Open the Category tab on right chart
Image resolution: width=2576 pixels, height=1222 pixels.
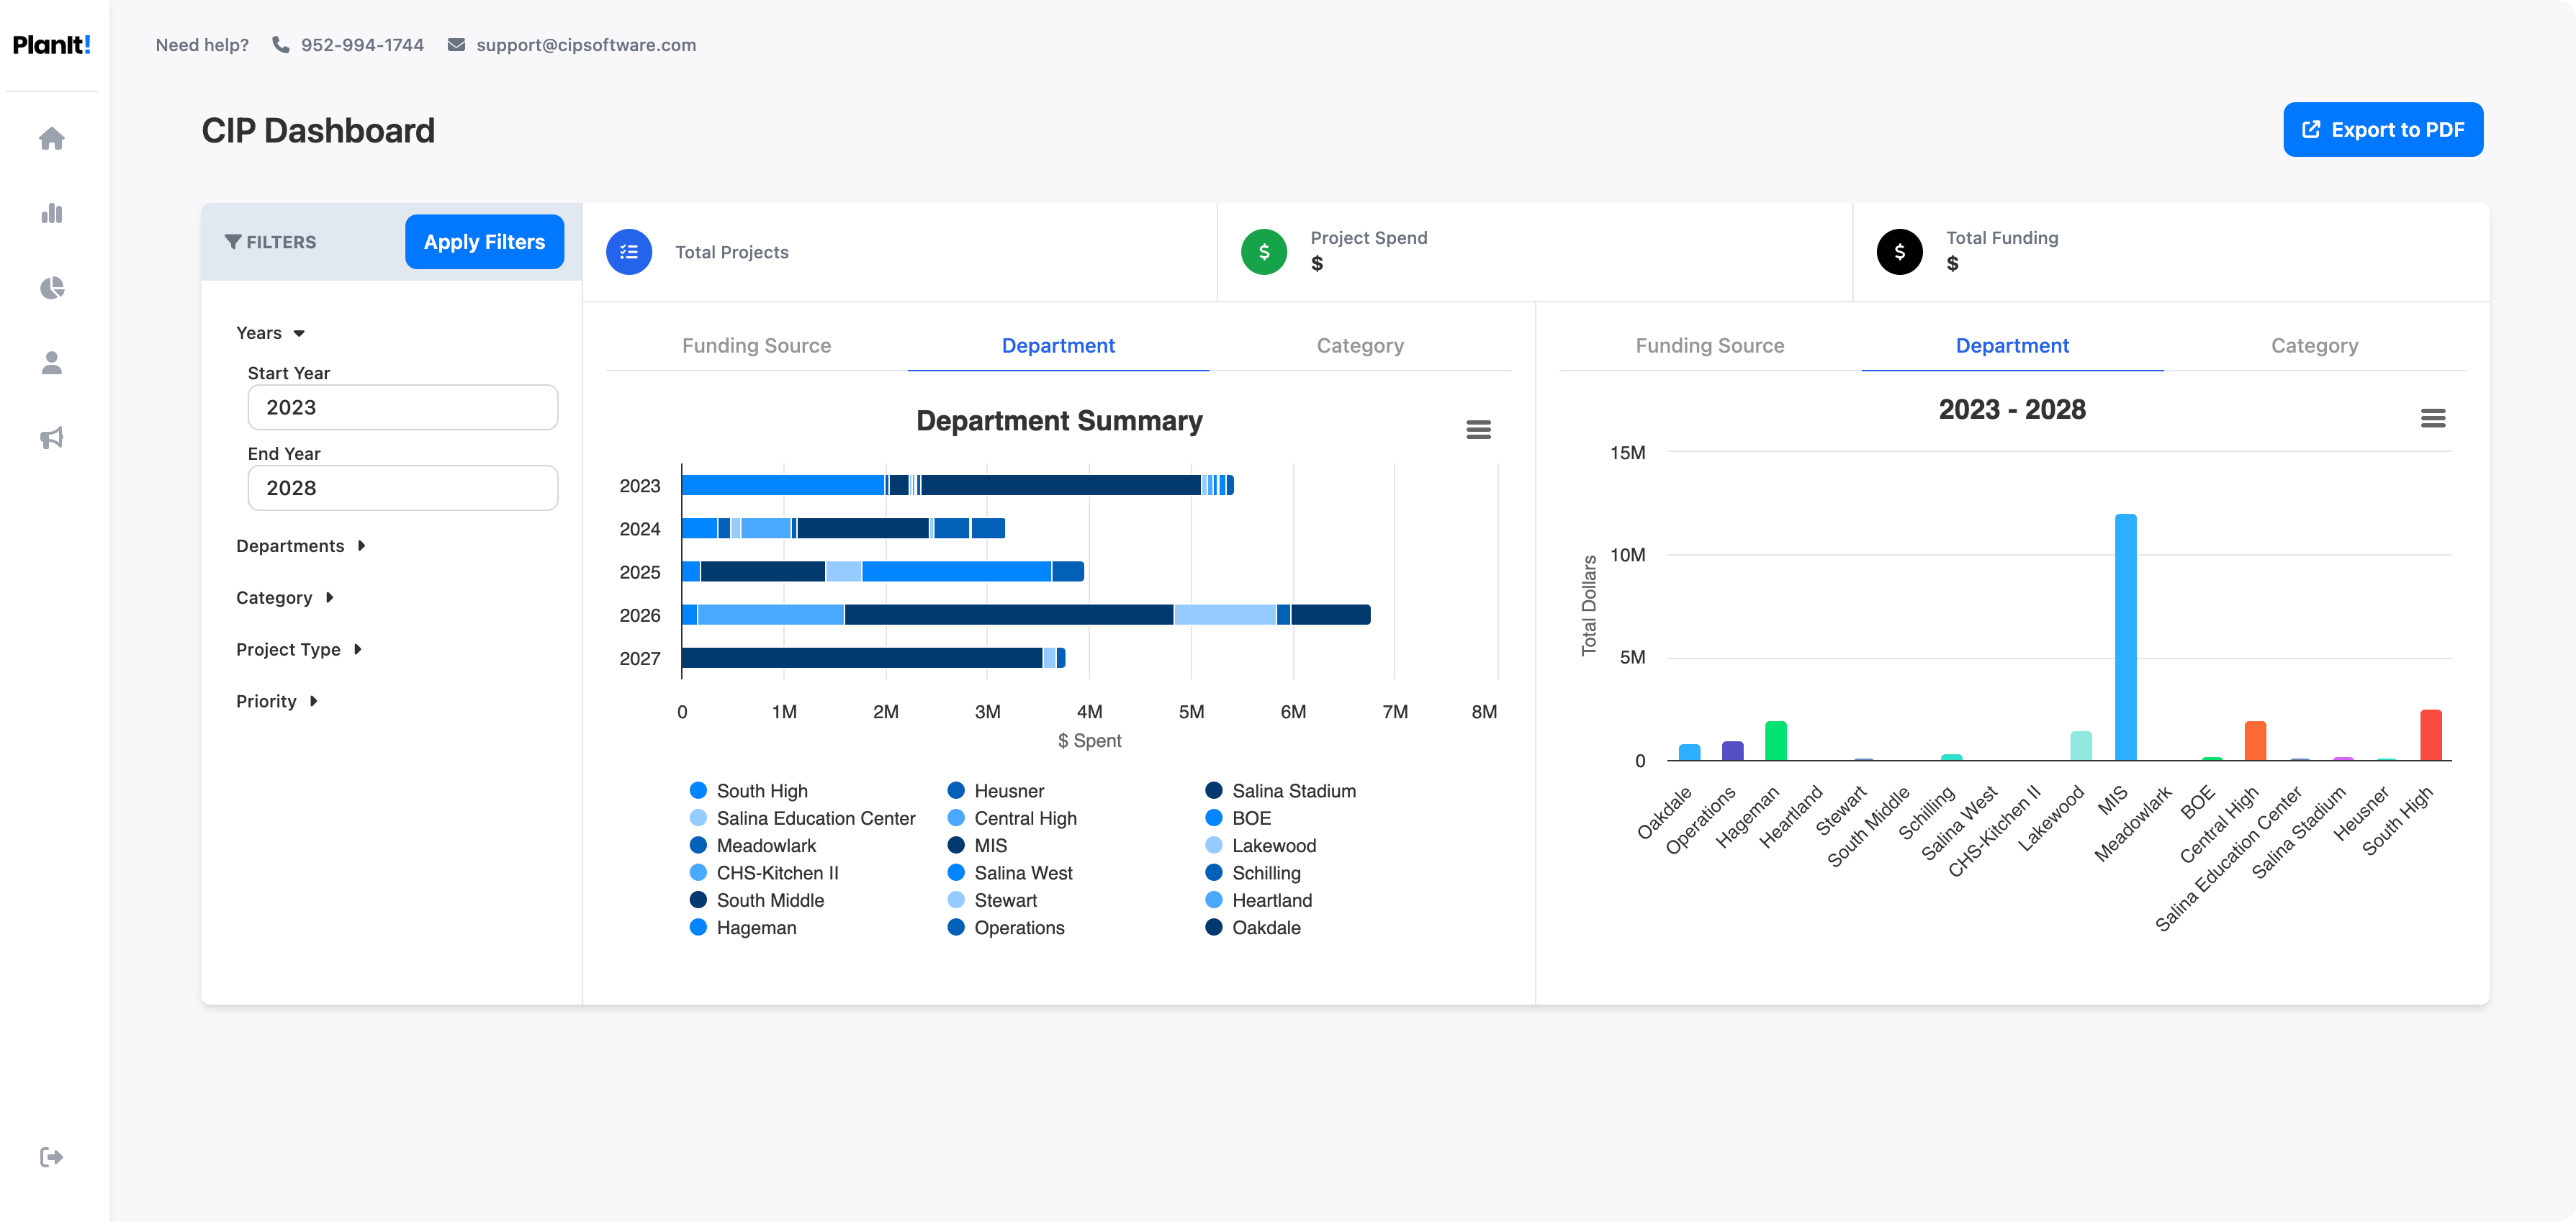coord(2314,345)
